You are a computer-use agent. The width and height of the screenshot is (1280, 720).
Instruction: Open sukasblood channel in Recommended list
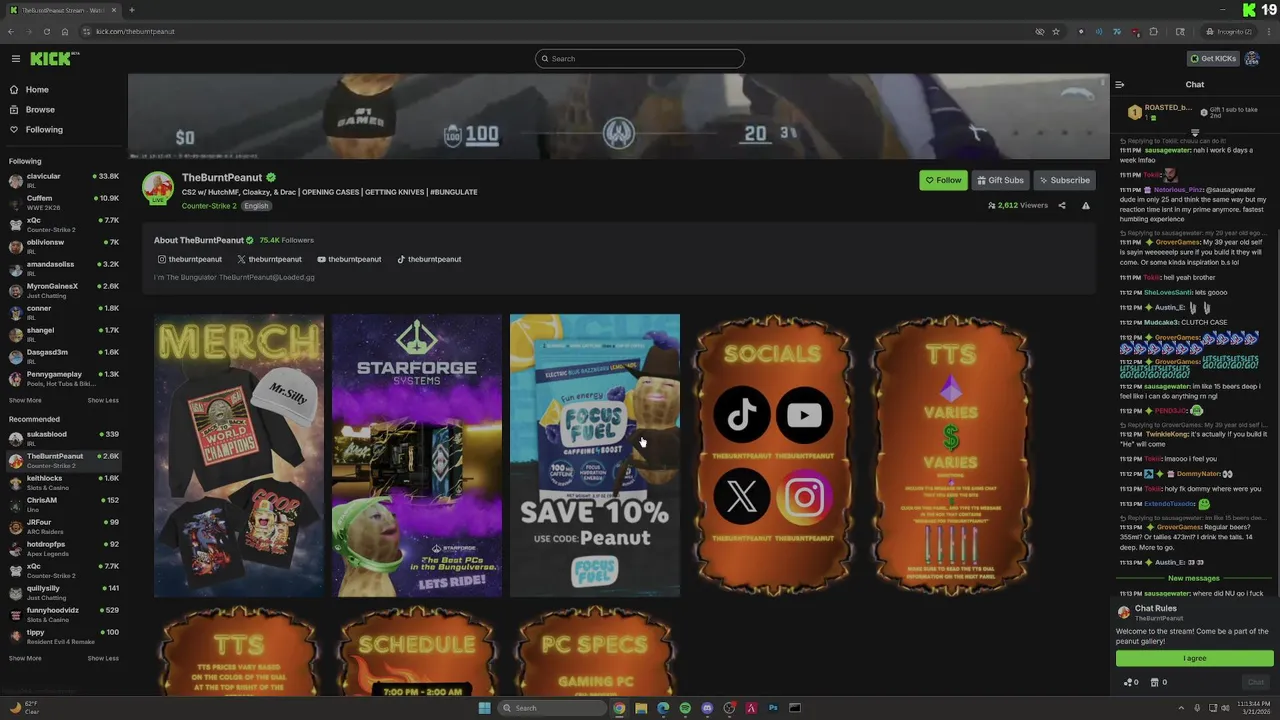click(64, 439)
